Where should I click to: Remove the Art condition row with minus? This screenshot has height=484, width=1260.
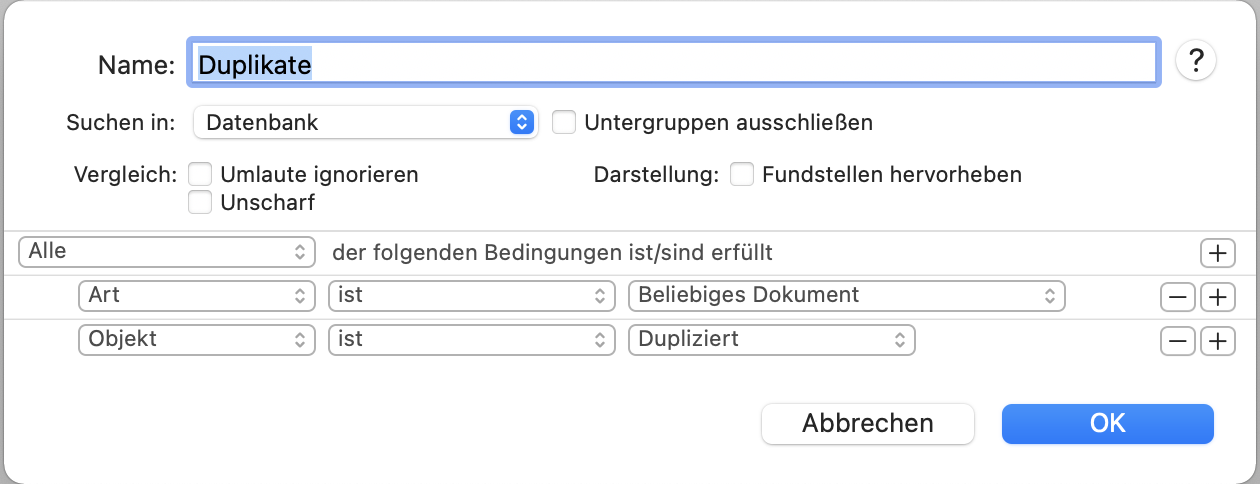1177,297
